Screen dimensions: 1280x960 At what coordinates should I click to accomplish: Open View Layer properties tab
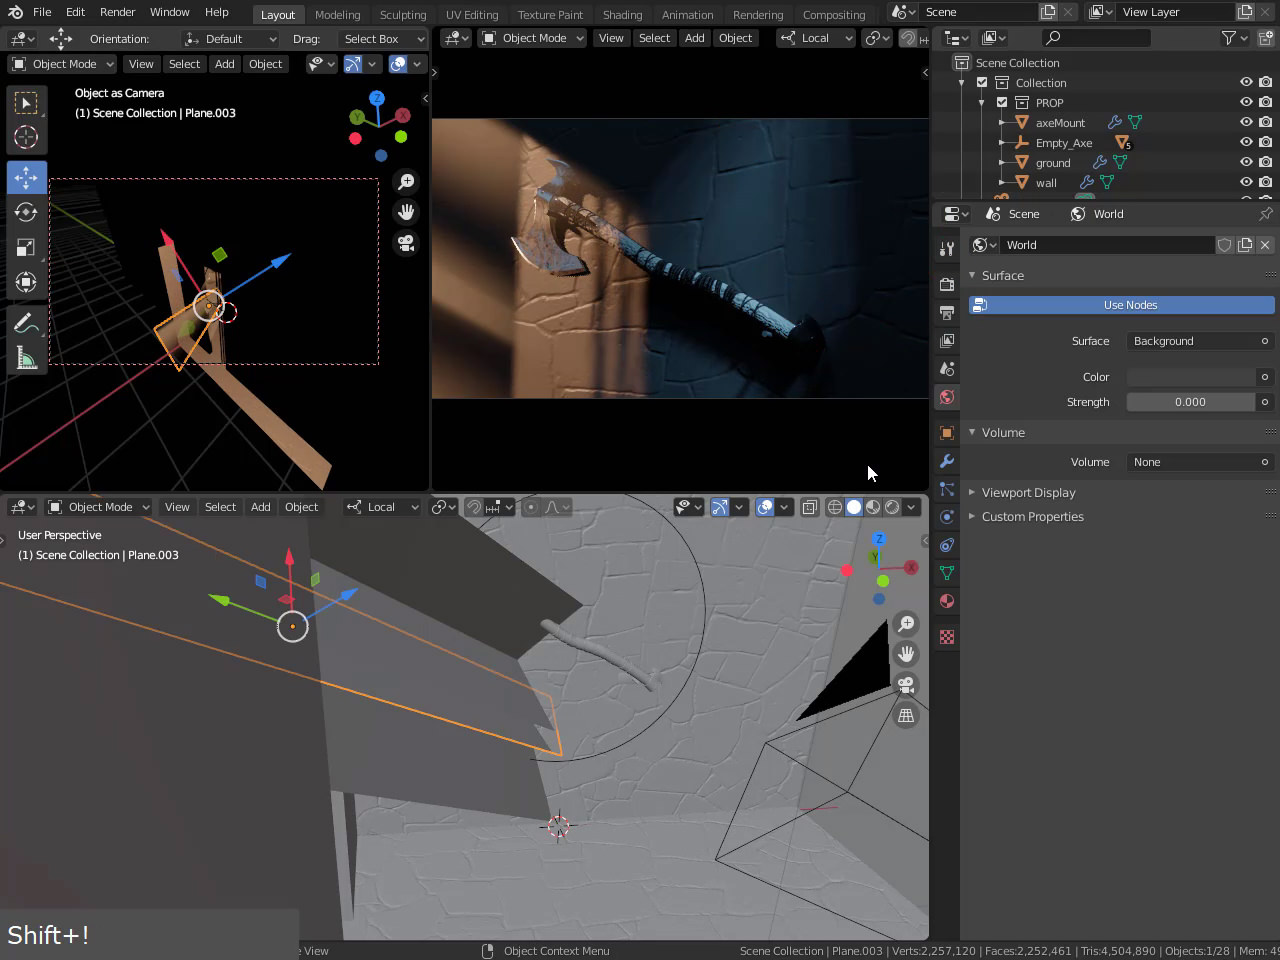tap(946, 341)
